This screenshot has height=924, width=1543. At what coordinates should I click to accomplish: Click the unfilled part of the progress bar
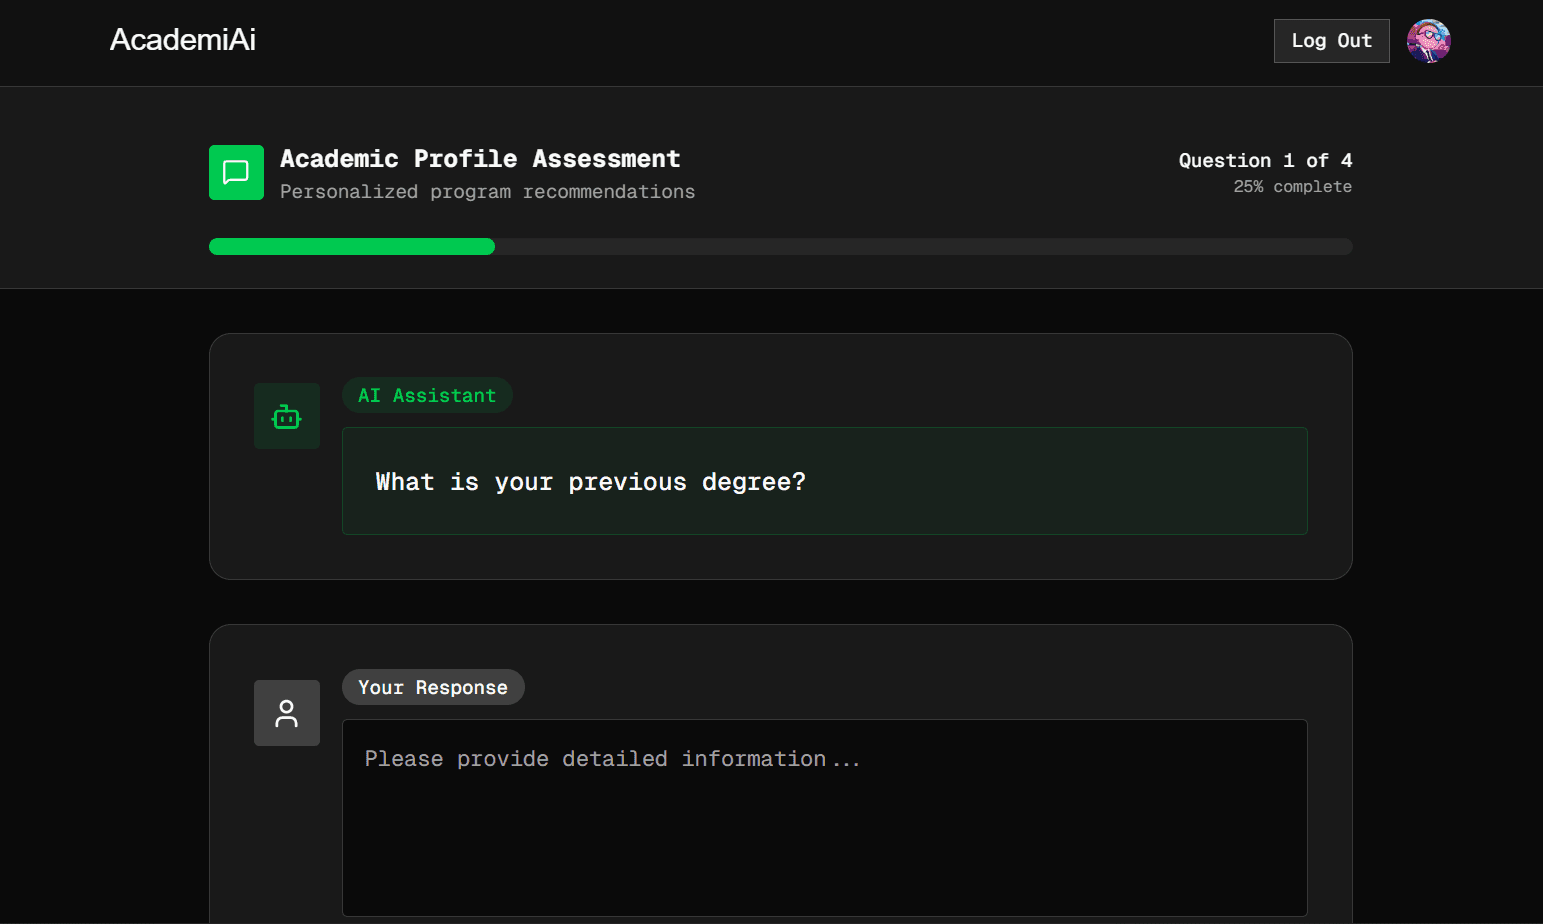point(922,247)
